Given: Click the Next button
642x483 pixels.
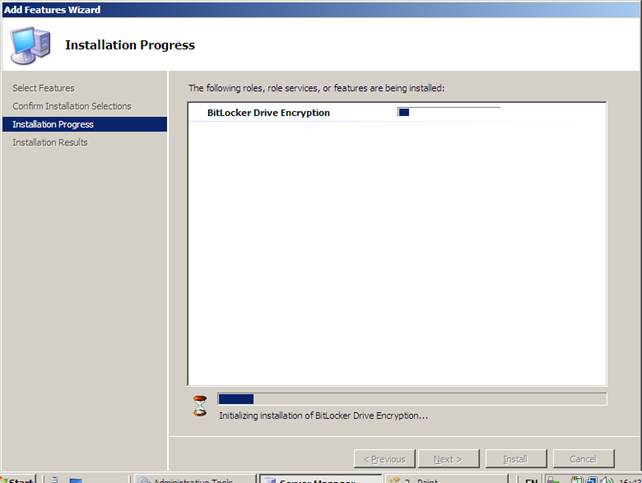Looking at the screenshot, I should coord(448,459).
